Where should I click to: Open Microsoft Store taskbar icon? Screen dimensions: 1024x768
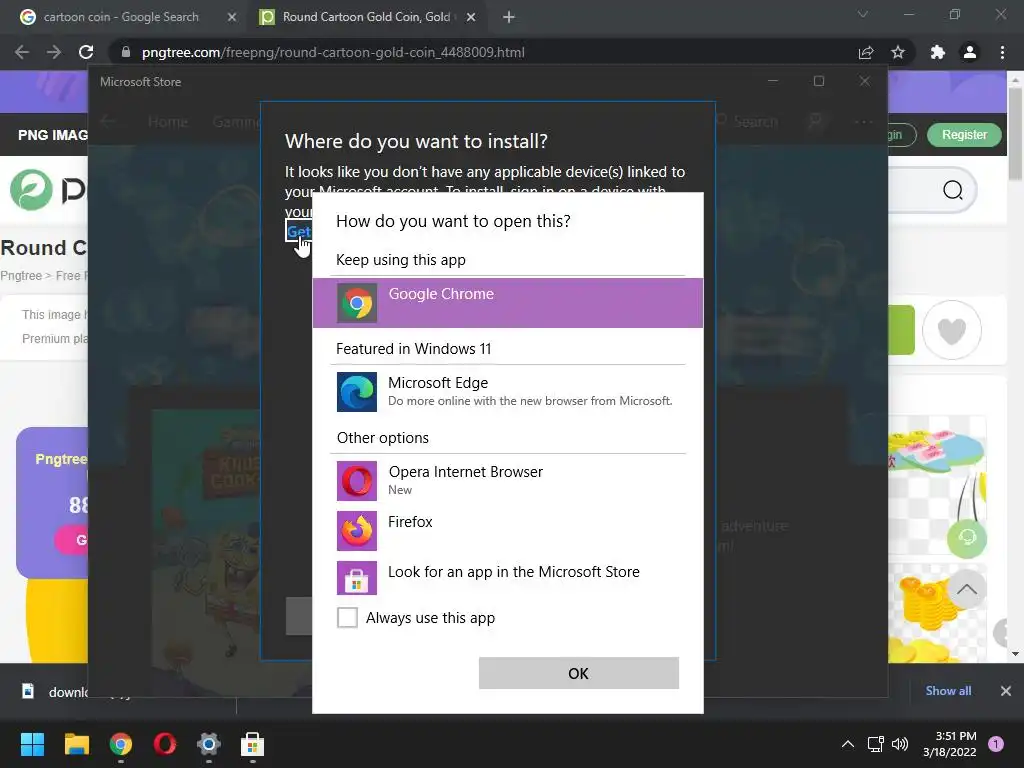point(253,744)
